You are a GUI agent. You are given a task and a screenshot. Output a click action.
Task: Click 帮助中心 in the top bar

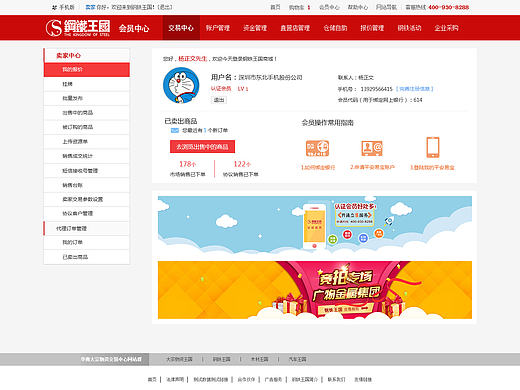(x=358, y=7)
